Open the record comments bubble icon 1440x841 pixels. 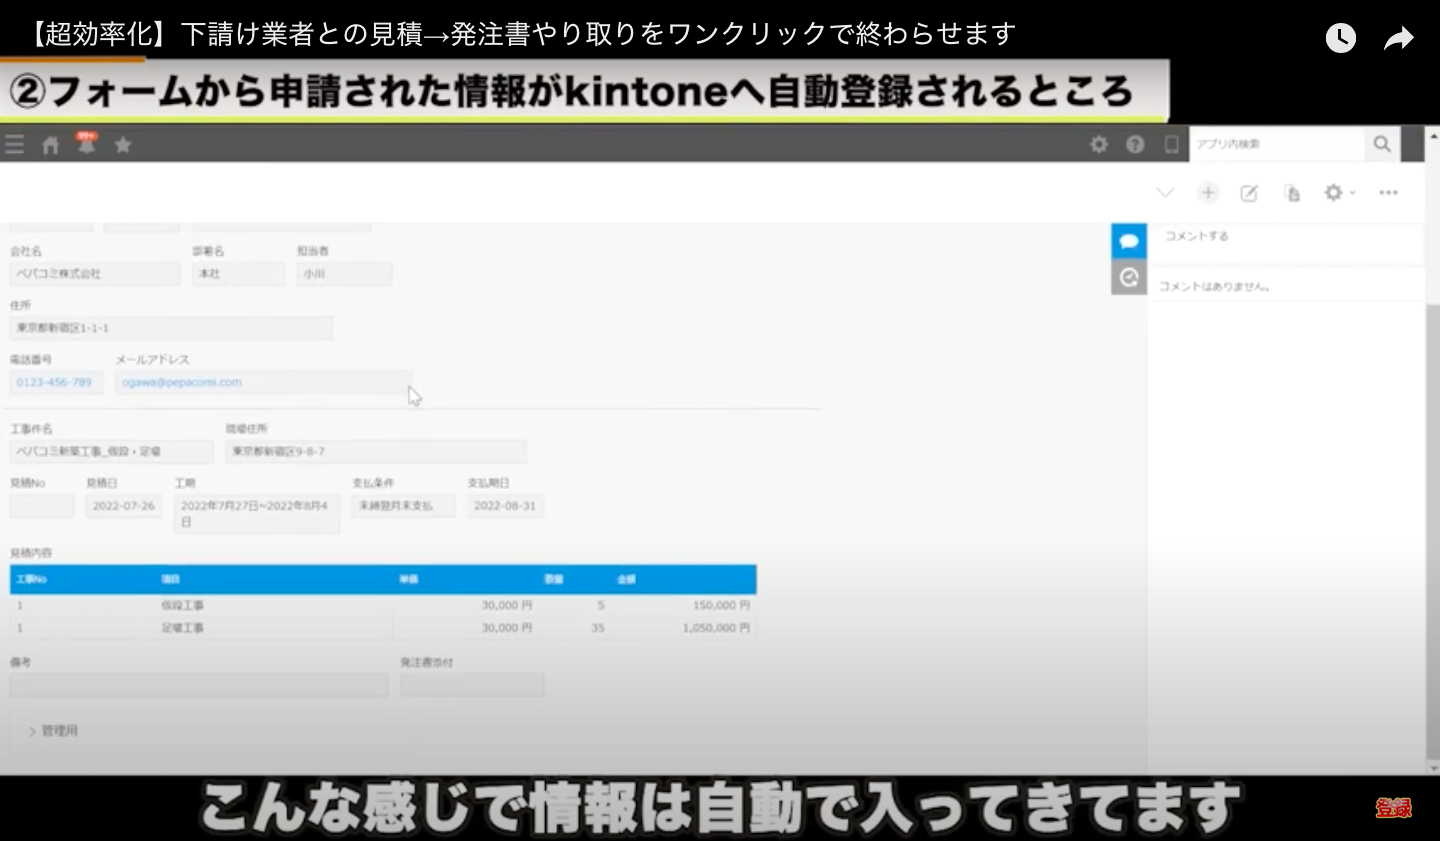tap(1129, 240)
